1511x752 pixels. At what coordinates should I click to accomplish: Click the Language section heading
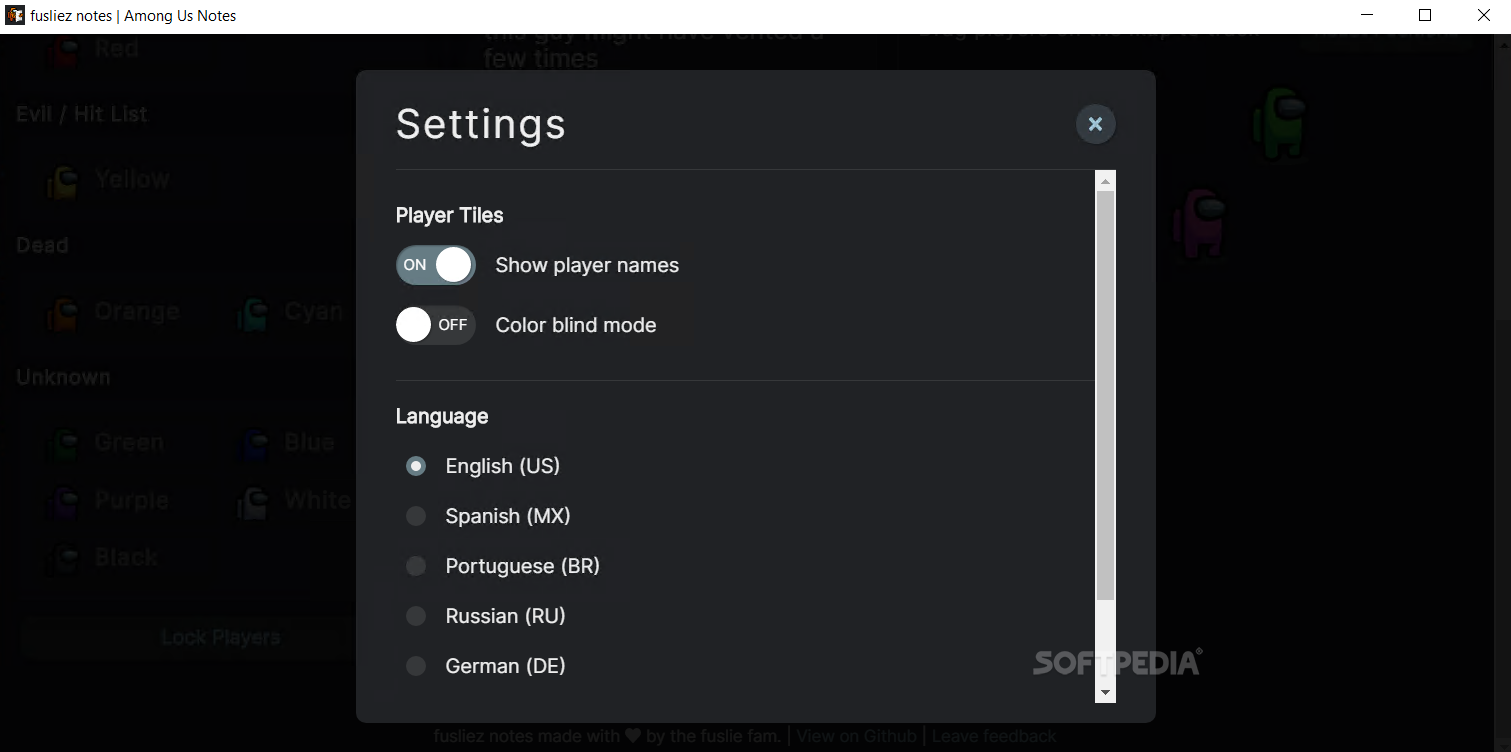click(442, 416)
